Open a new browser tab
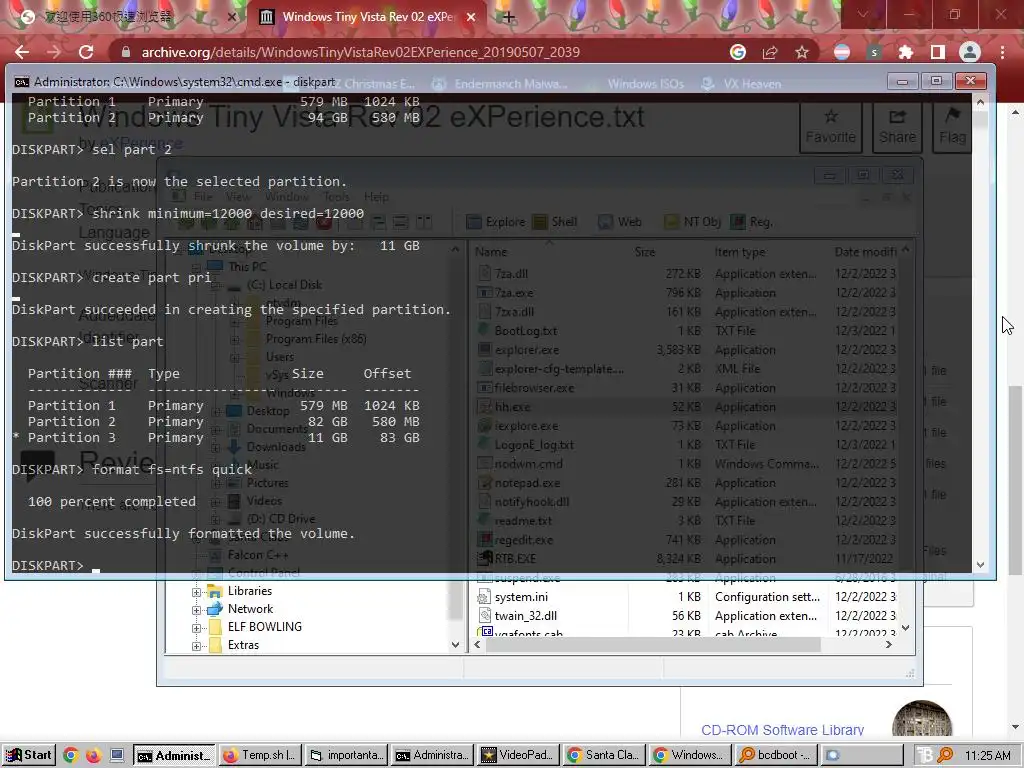Viewport: 1024px width, 768px height. 509,17
